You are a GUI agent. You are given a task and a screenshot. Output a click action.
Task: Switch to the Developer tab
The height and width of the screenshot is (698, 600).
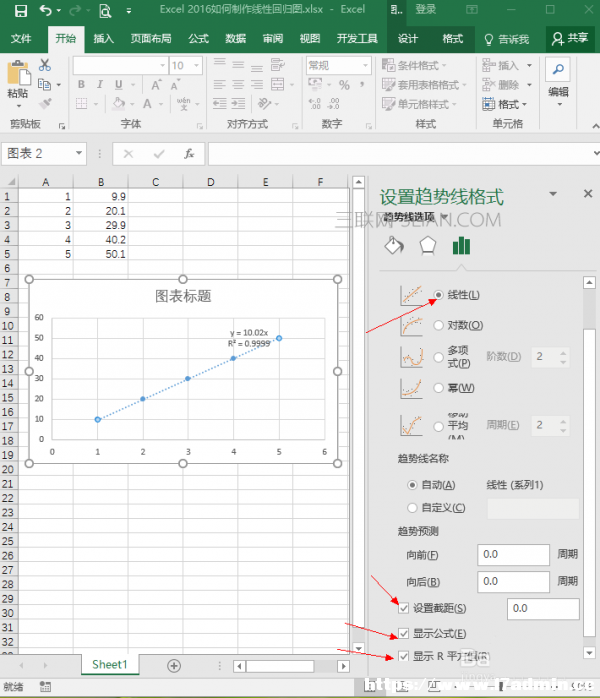(x=357, y=39)
